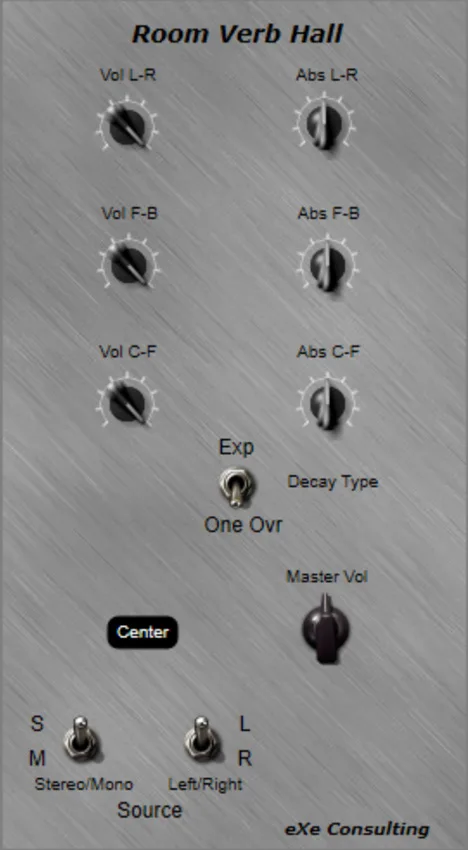Click the M label for mono
This screenshot has height=850, width=468.
pyautogui.click(x=37, y=759)
